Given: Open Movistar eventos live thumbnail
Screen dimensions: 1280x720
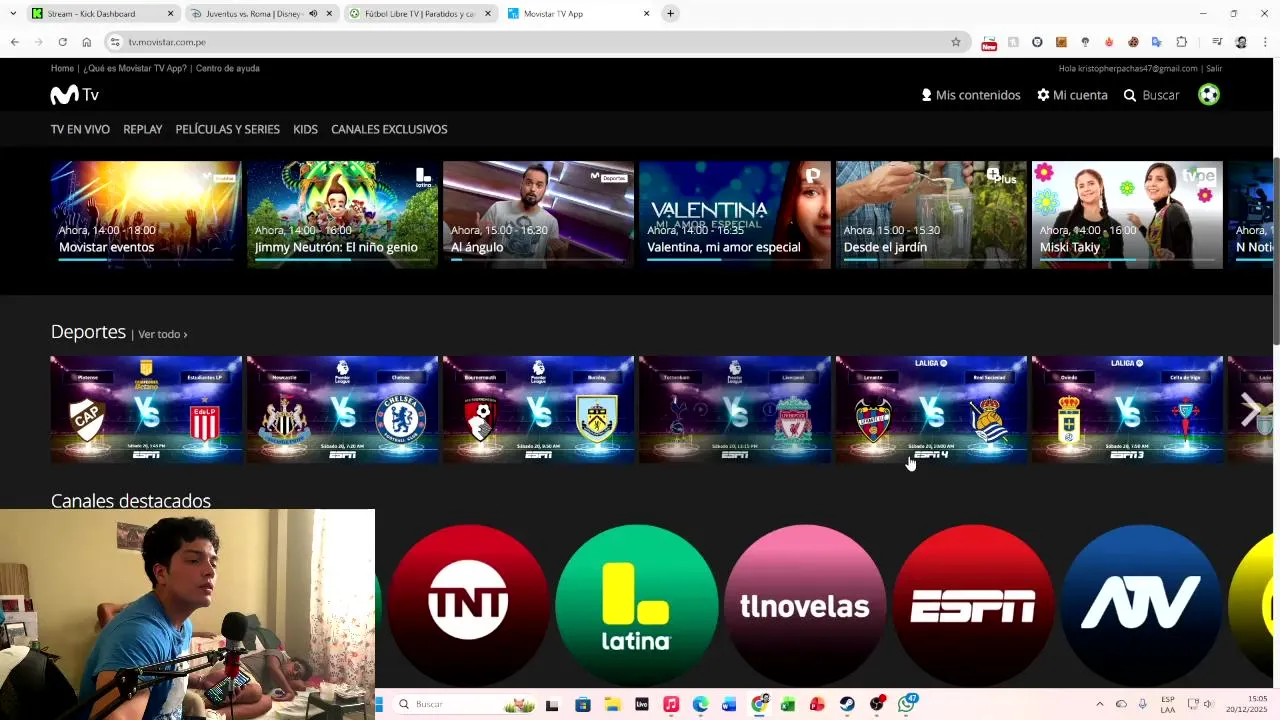Looking at the screenshot, I should coord(146,214).
